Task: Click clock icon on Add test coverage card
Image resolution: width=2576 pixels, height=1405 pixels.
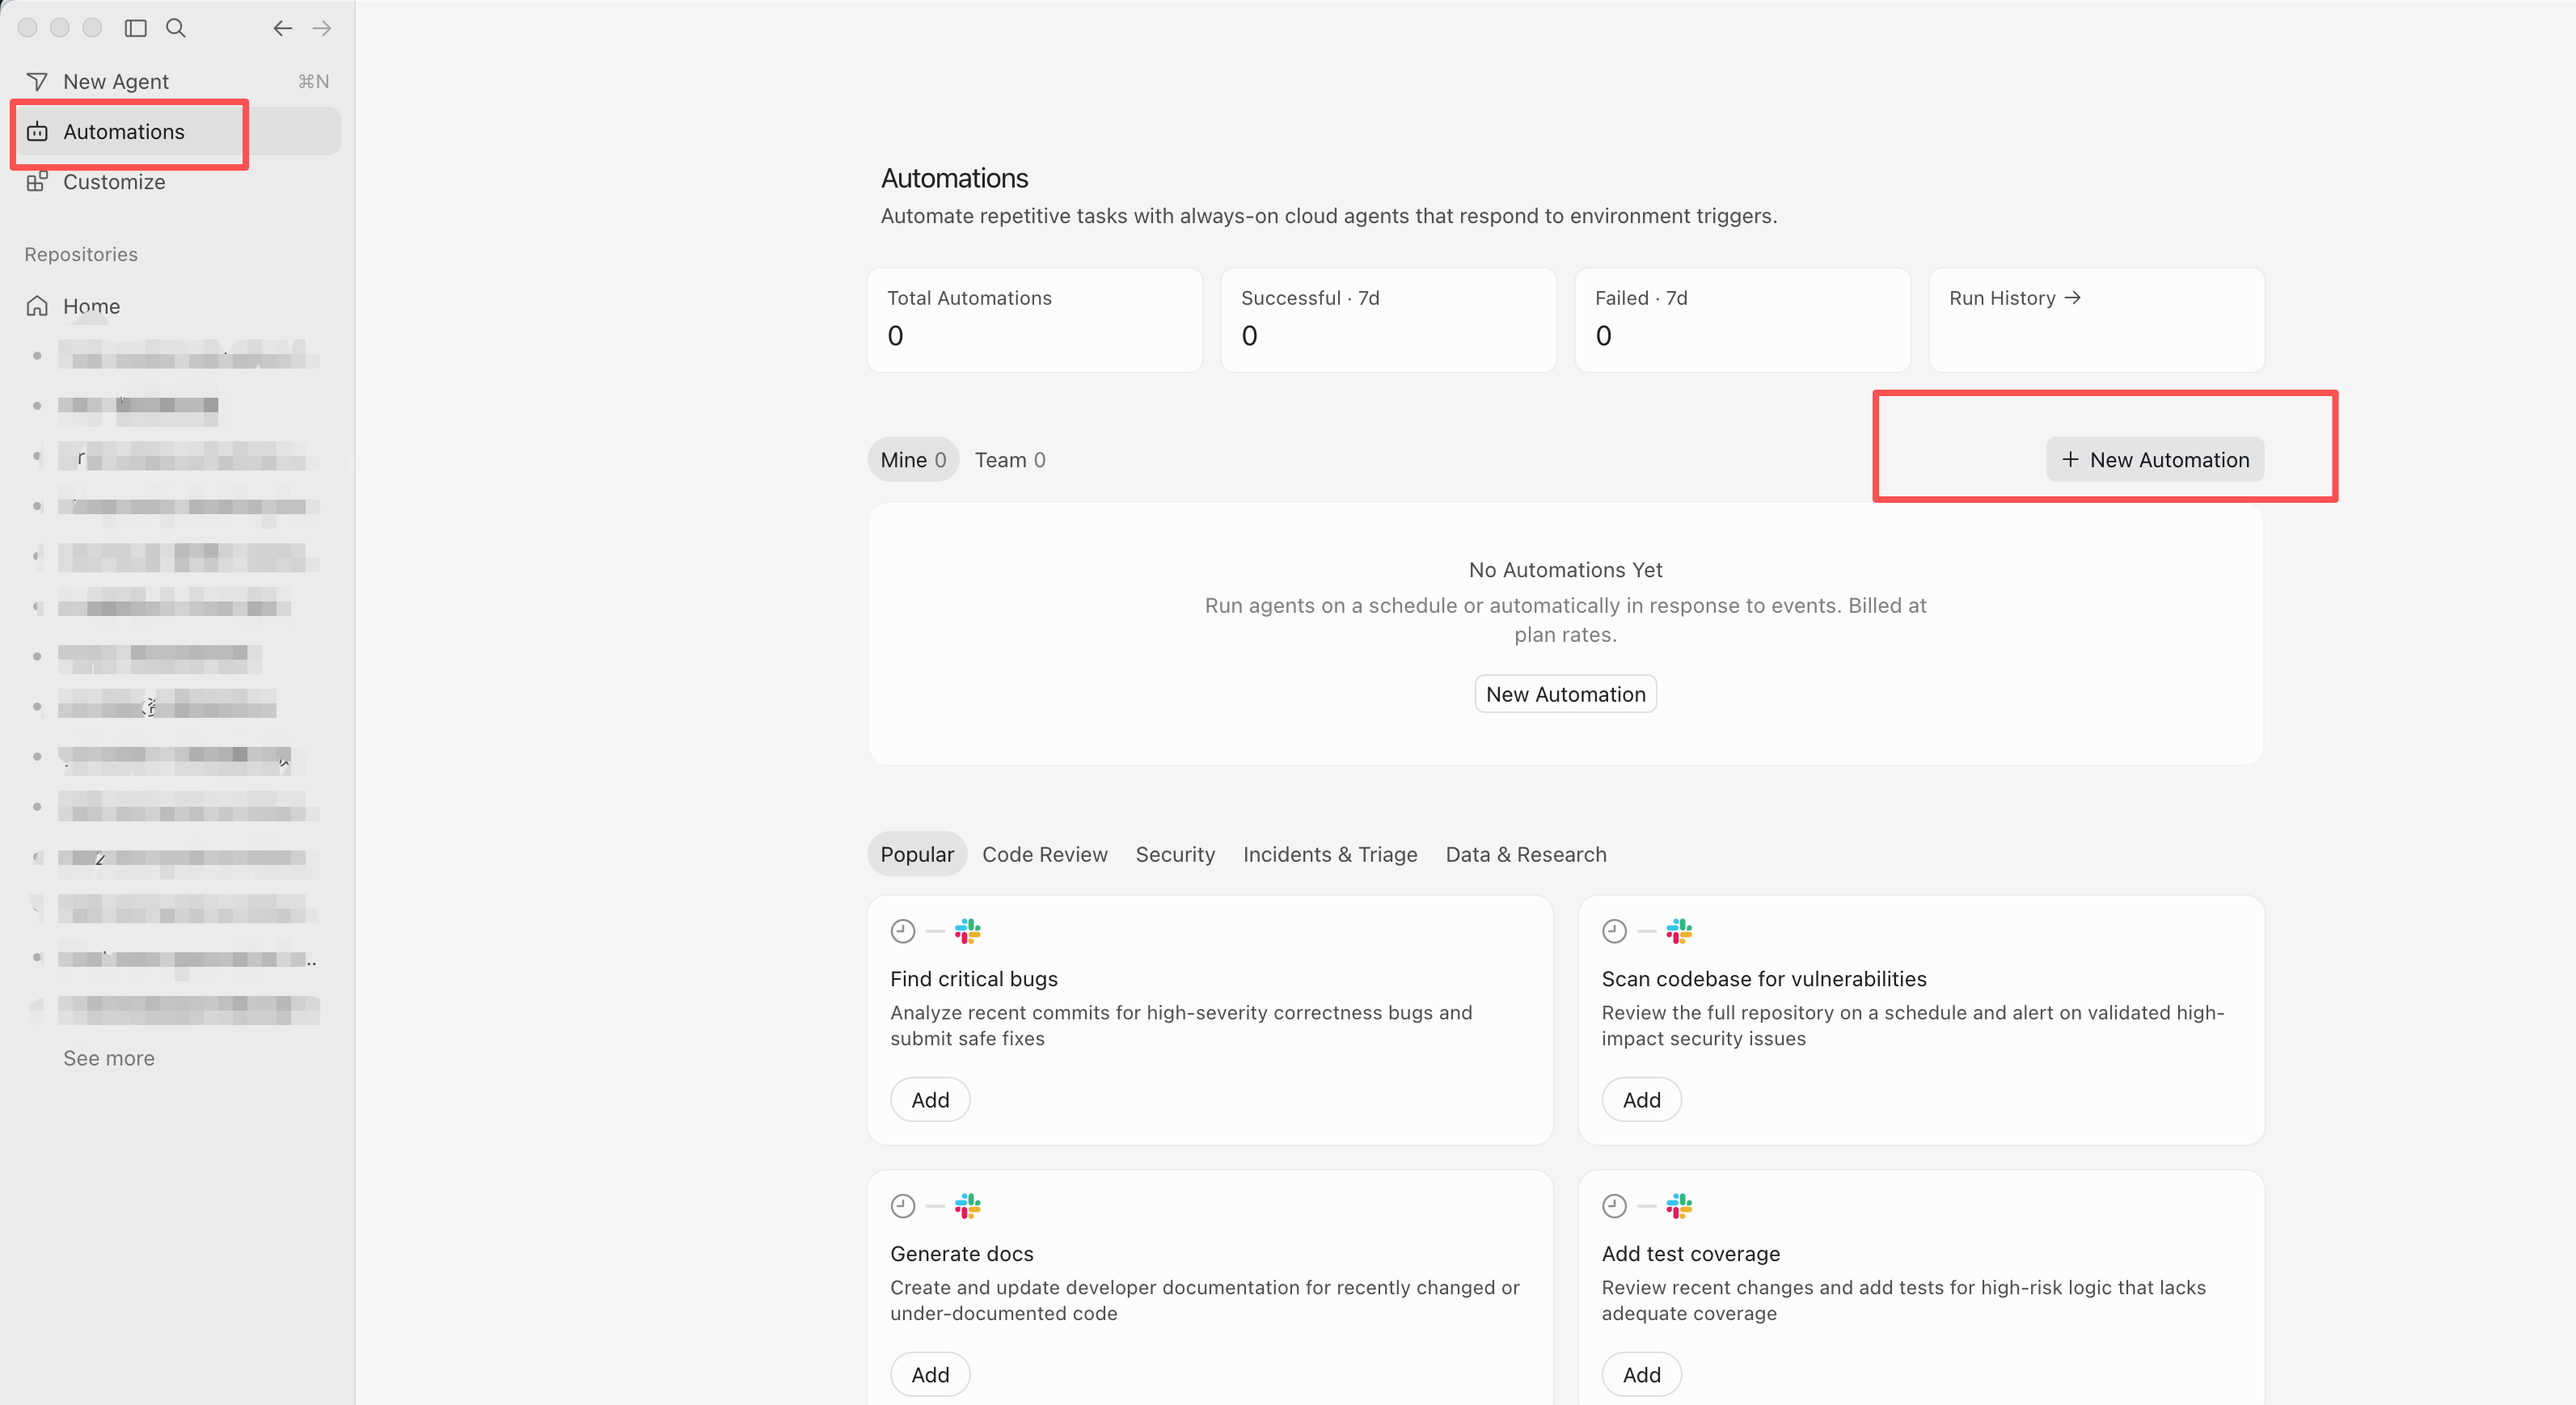Action: 1614,1206
